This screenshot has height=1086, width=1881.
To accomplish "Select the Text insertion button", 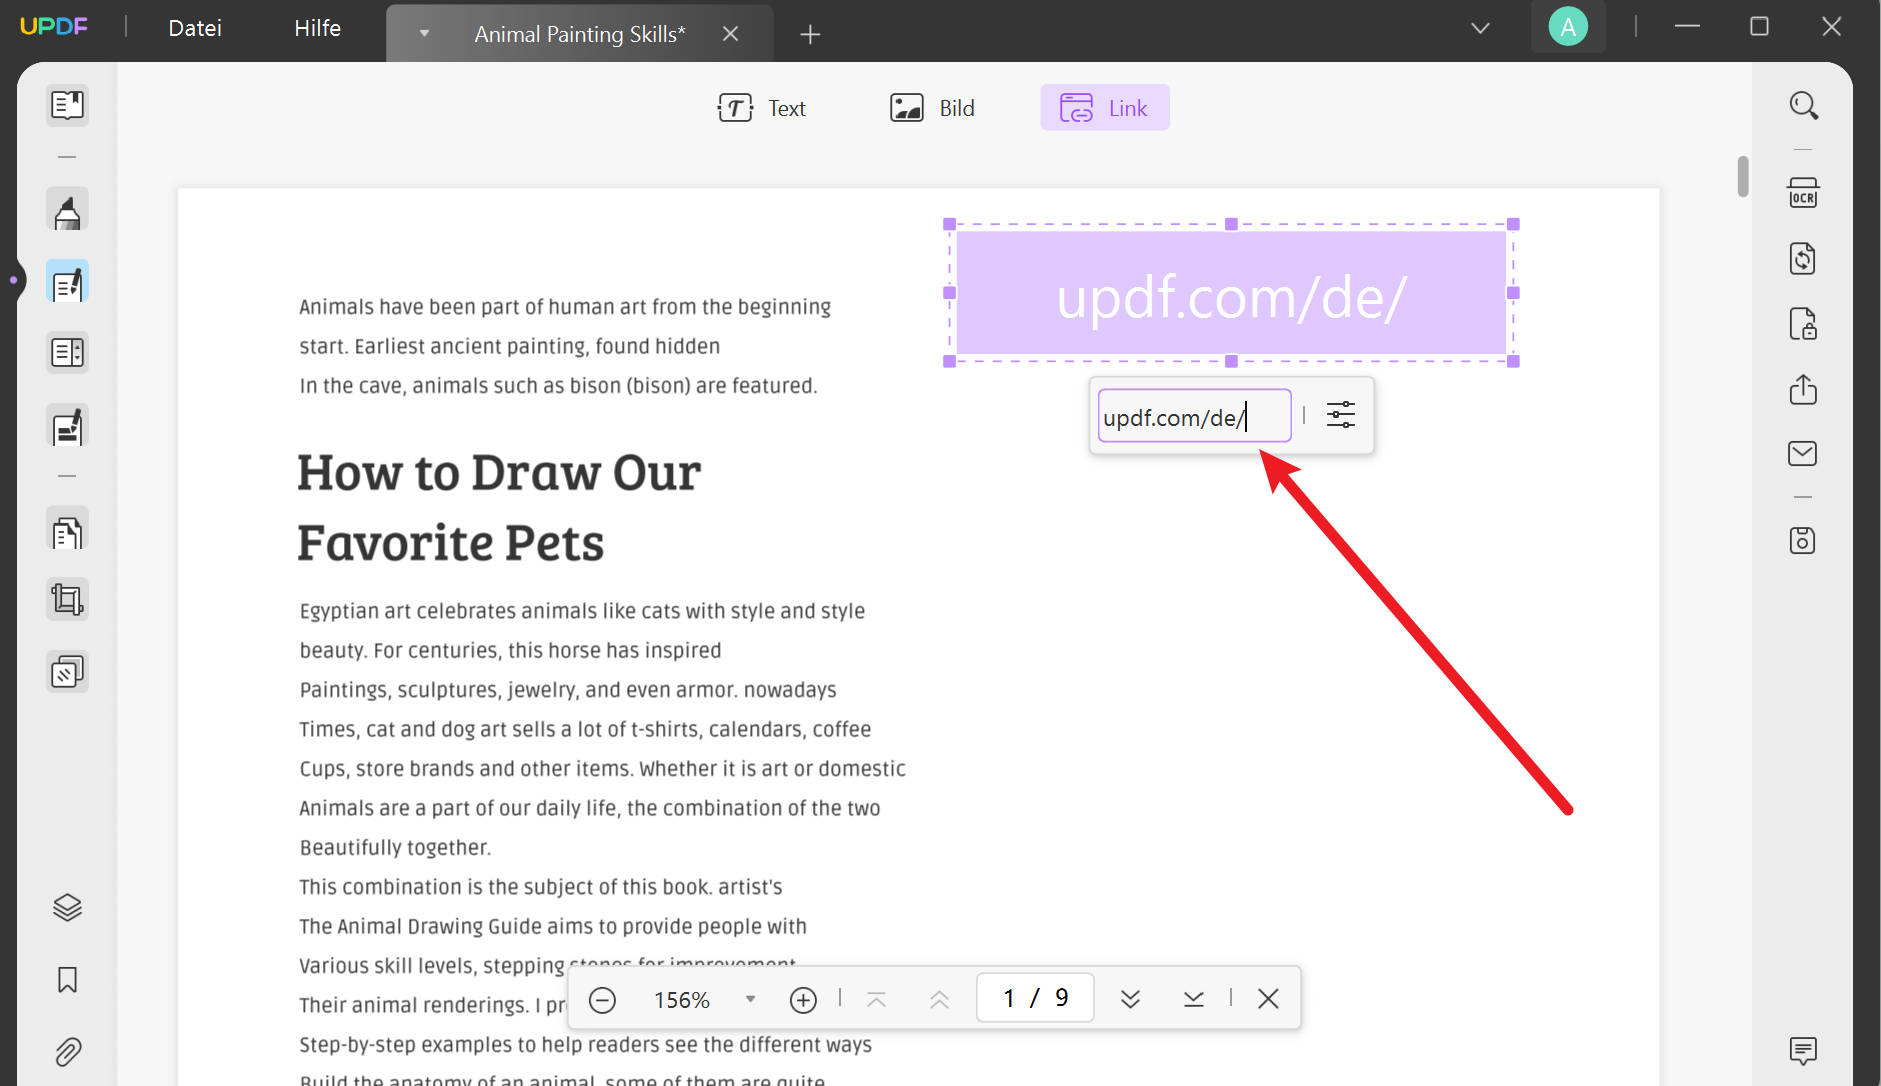I will [763, 107].
